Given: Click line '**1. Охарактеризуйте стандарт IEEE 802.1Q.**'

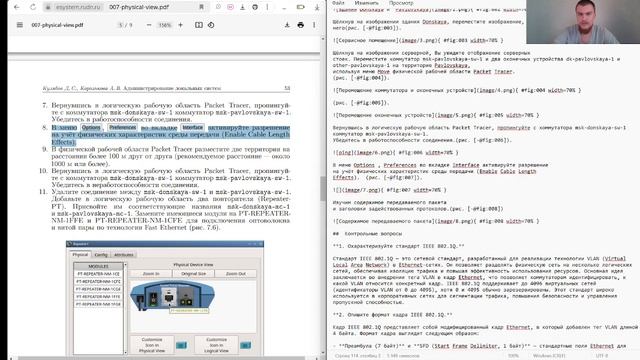Looking at the screenshot, I should [398, 246].
